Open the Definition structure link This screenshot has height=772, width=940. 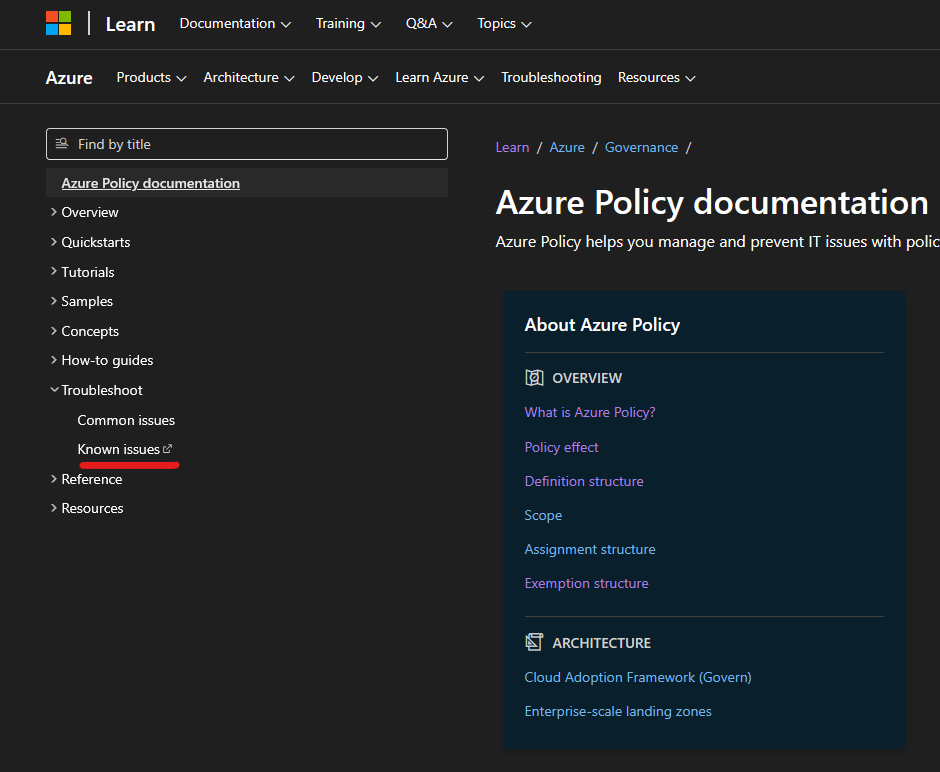[584, 481]
